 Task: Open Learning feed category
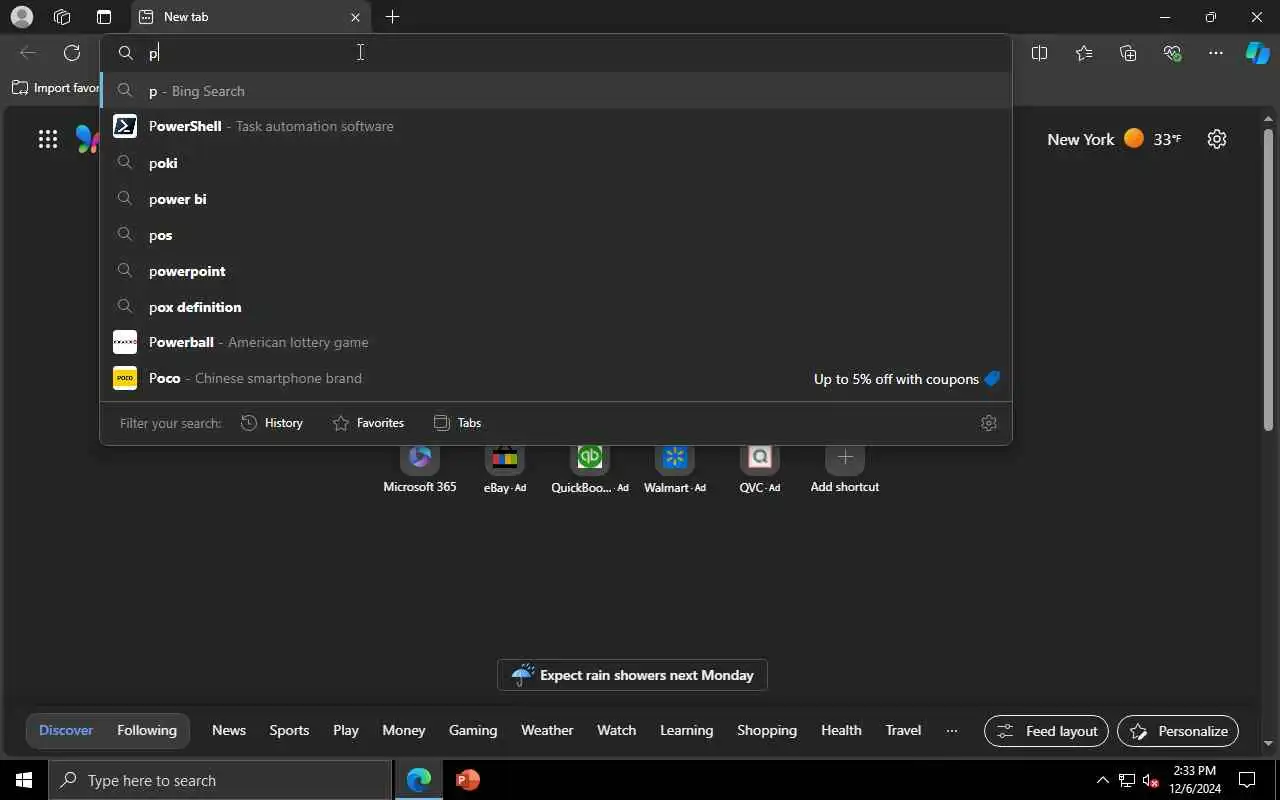coord(687,730)
